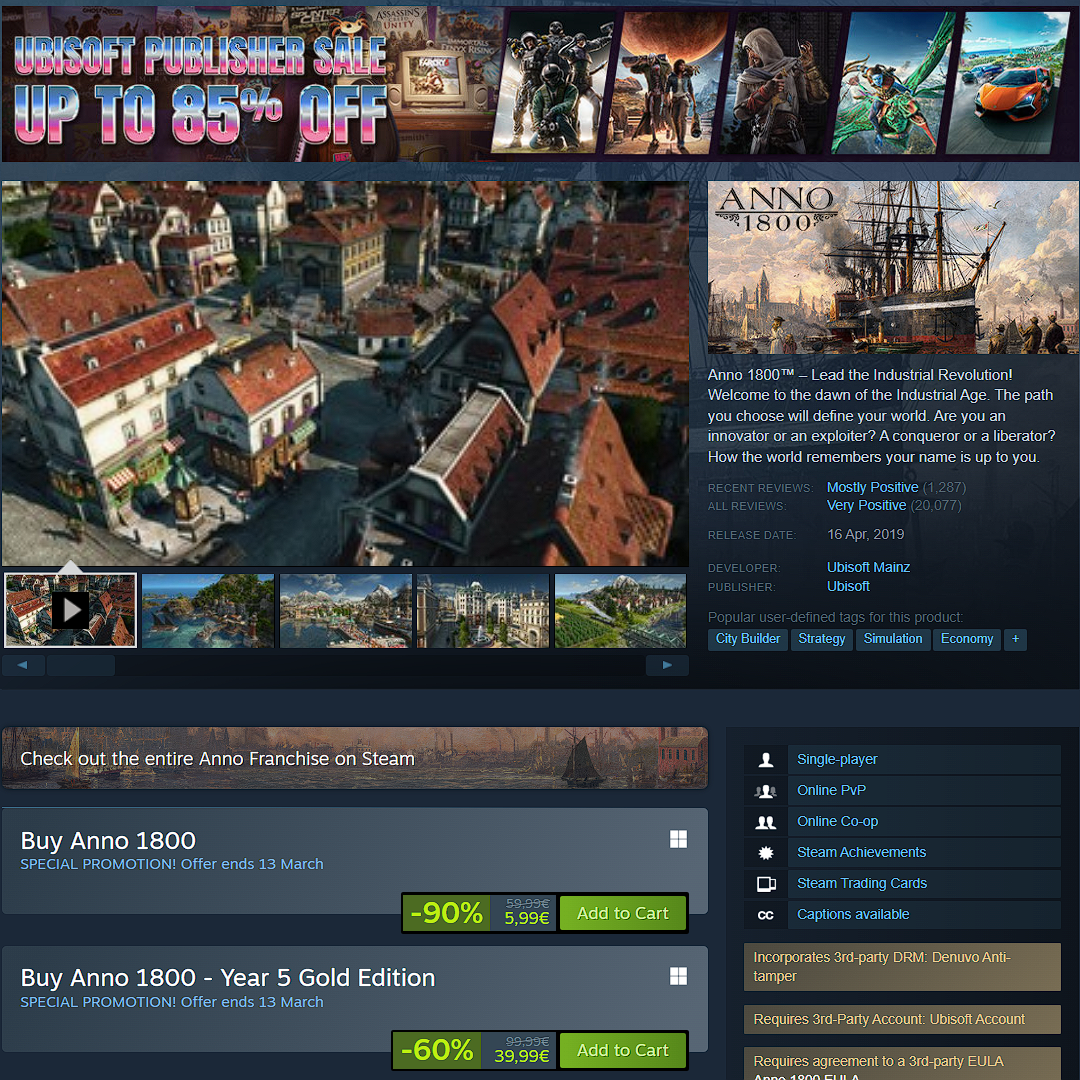The width and height of the screenshot is (1080, 1080).
Task: Select the harbor town screenshot thumbnail
Action: [x=346, y=610]
